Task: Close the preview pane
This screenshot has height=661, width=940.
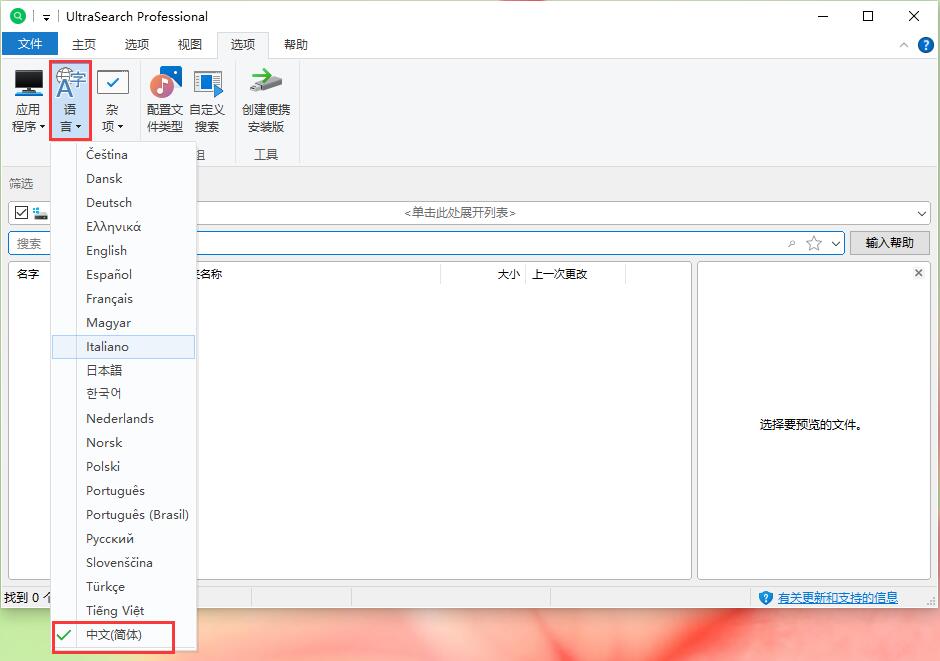Action: pyautogui.click(x=918, y=273)
